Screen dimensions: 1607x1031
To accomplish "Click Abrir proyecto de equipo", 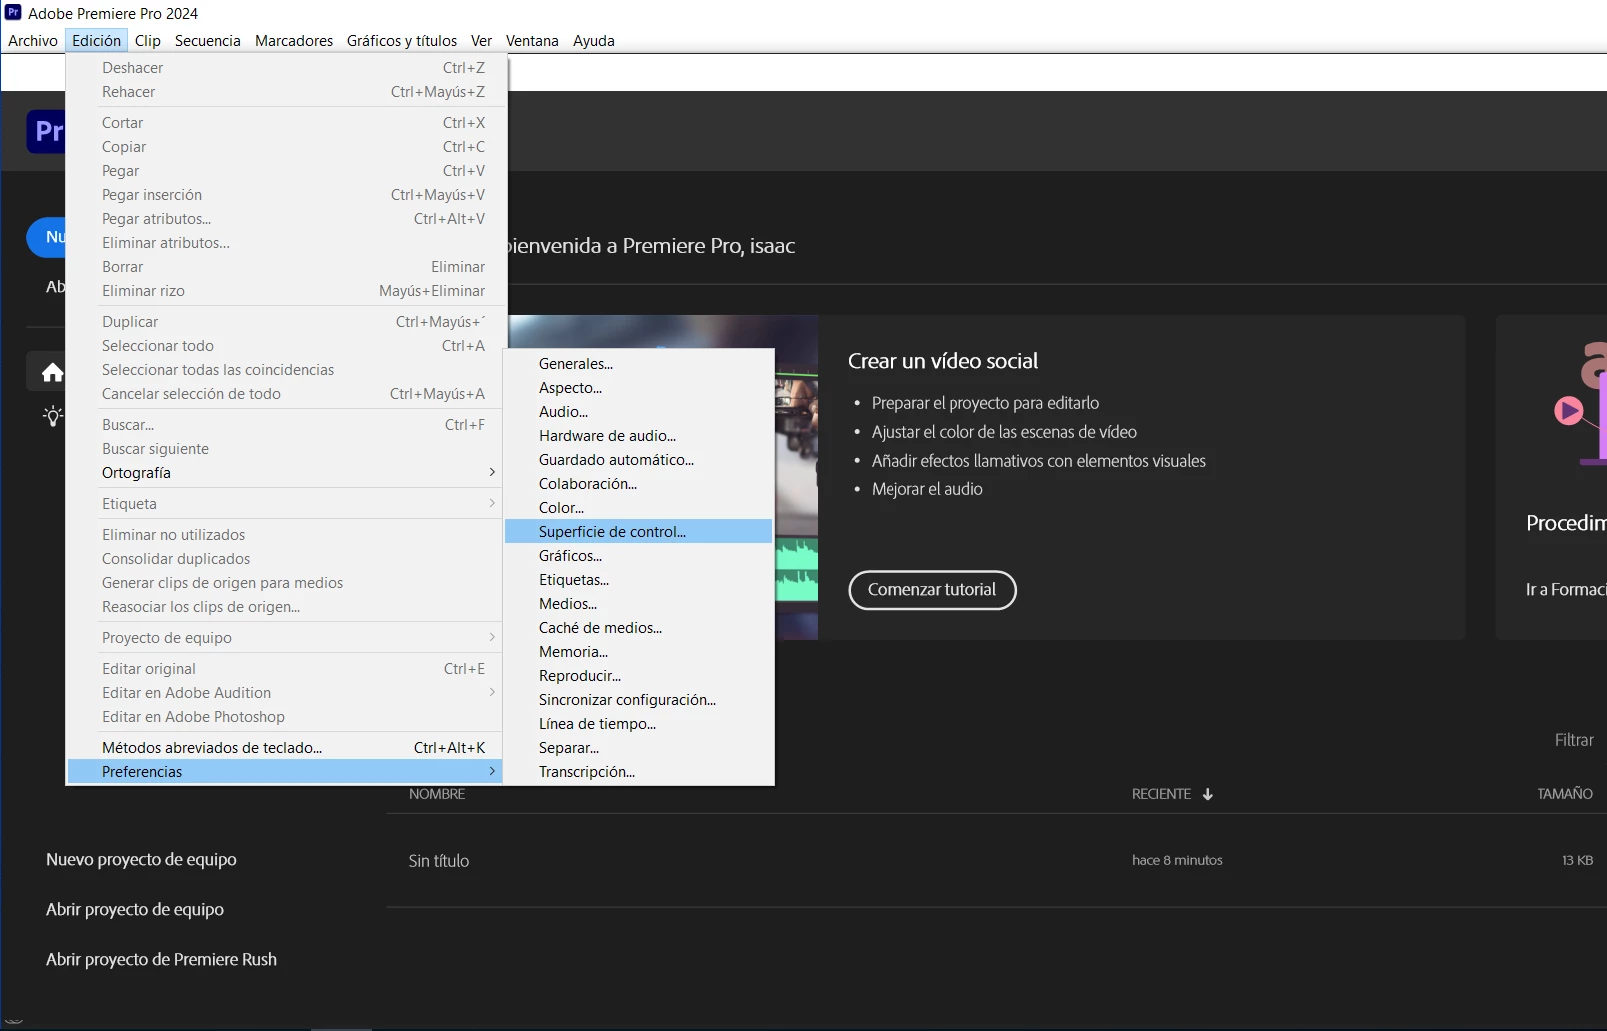I will (135, 910).
